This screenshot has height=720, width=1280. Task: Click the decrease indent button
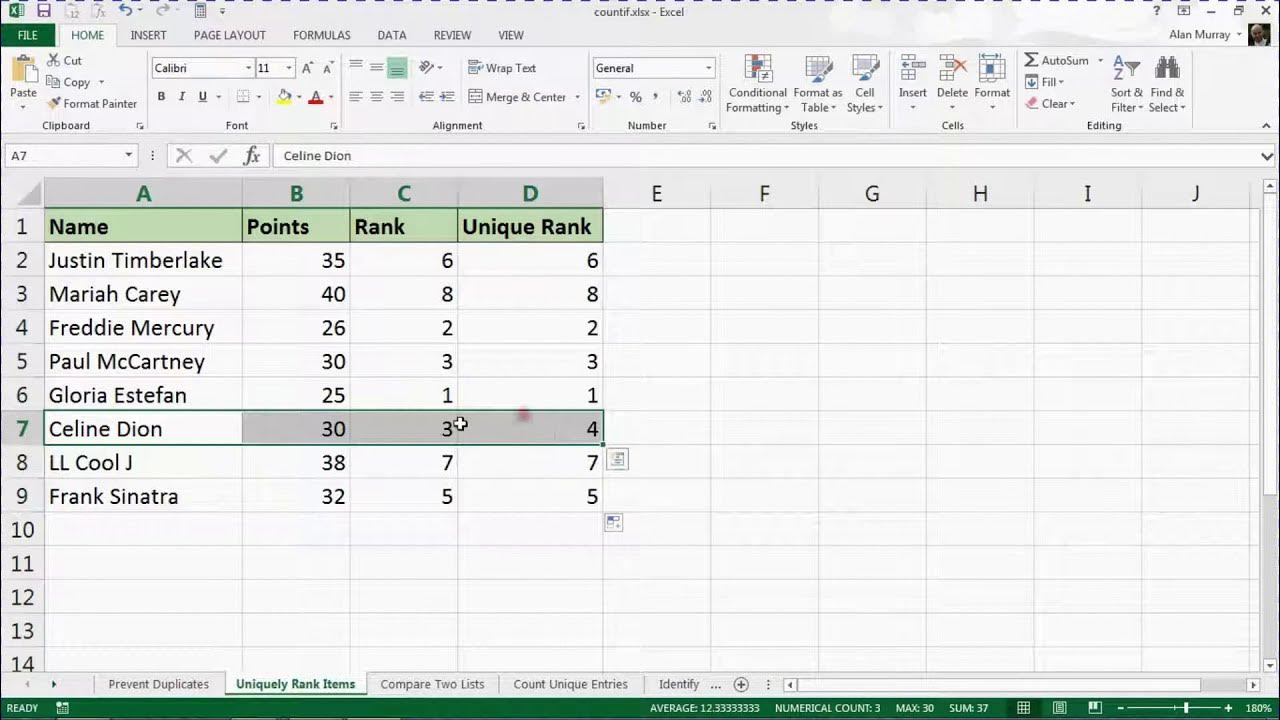point(427,97)
